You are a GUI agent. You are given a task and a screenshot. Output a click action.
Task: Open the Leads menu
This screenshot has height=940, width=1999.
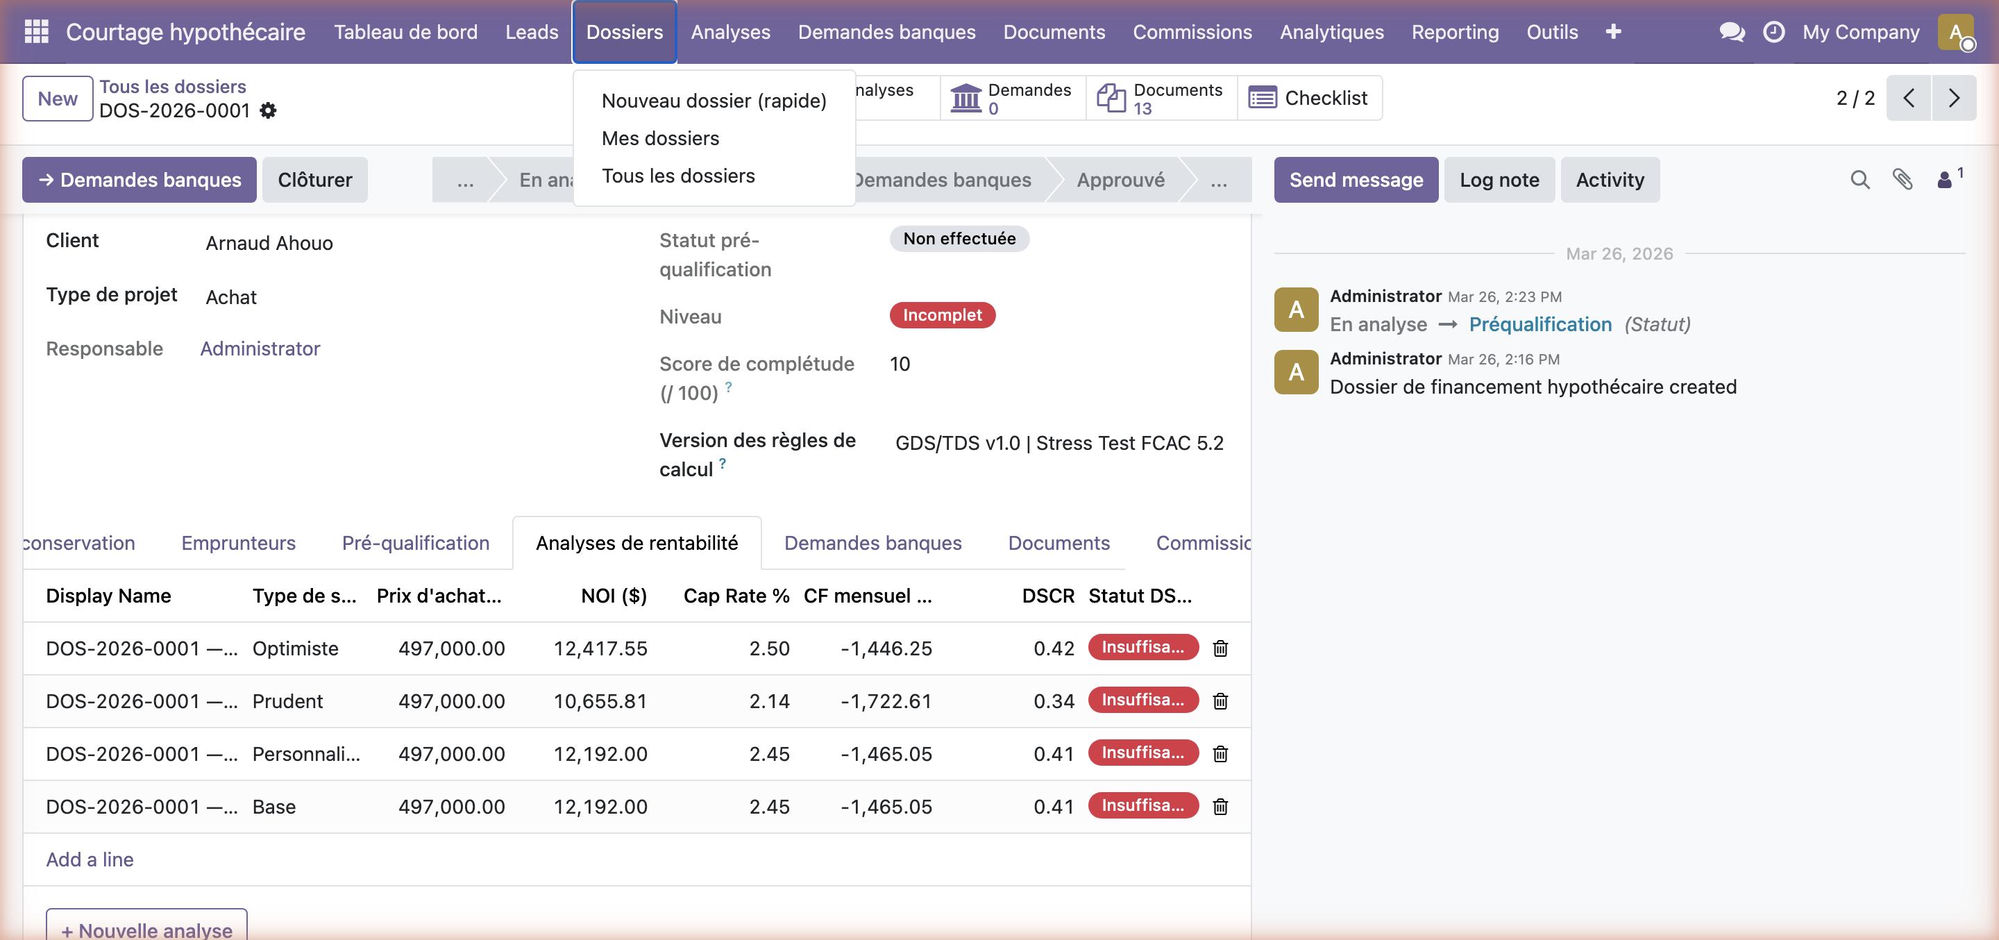[531, 32]
